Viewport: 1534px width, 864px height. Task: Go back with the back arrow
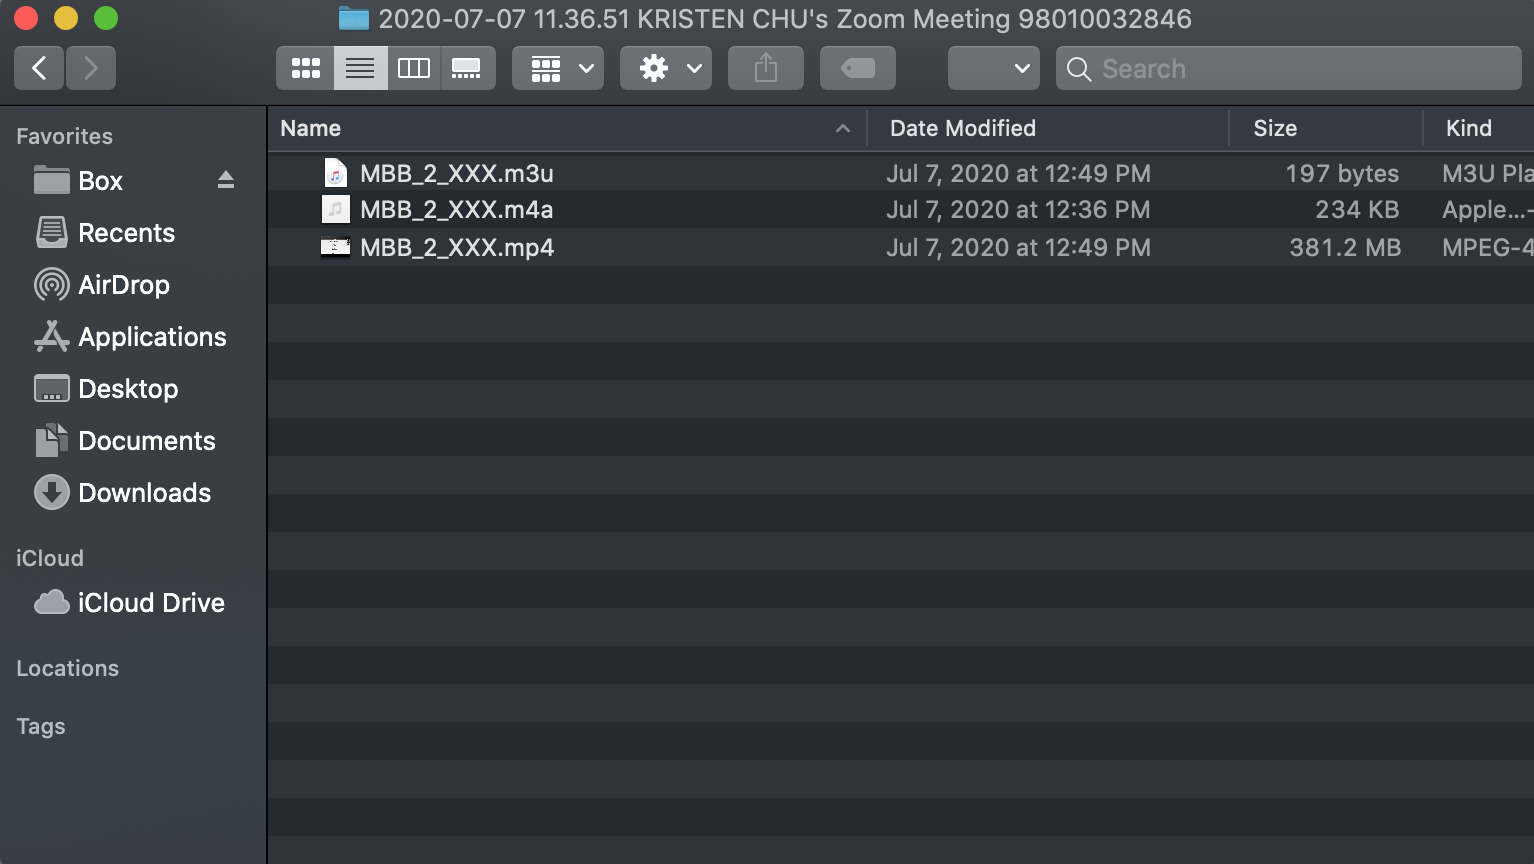39,68
